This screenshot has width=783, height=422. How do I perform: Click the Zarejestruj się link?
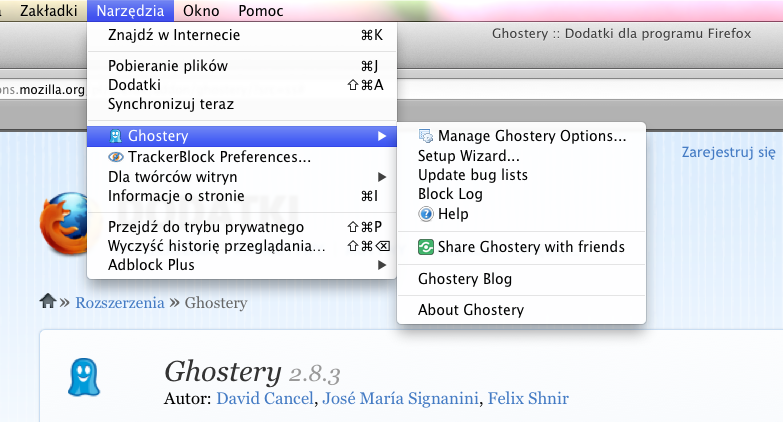point(728,153)
